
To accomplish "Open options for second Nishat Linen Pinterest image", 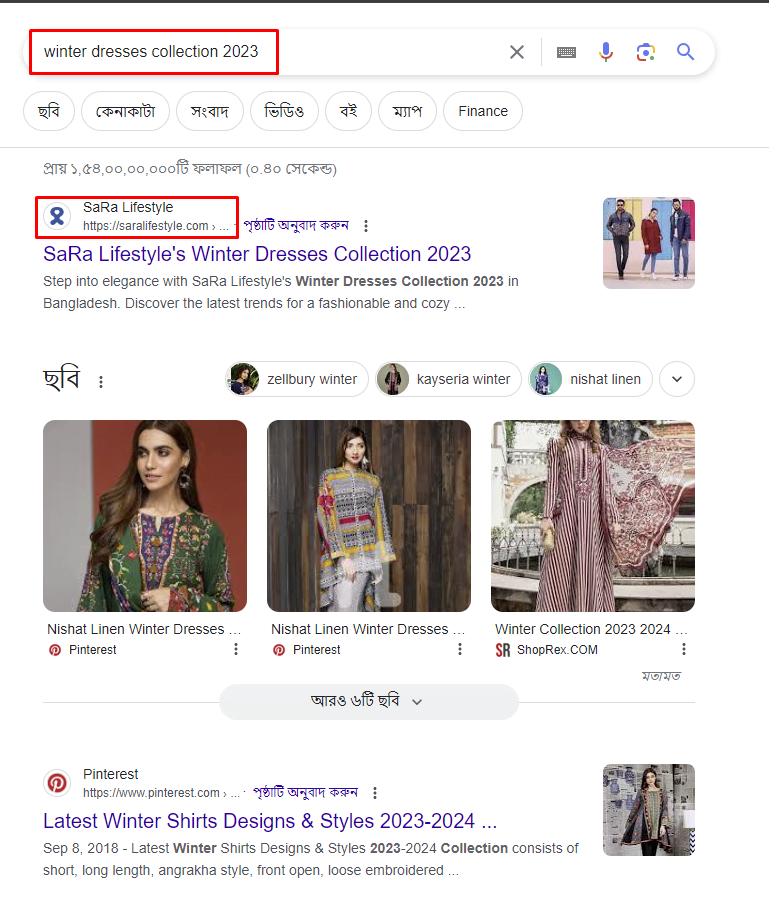I will [460, 649].
